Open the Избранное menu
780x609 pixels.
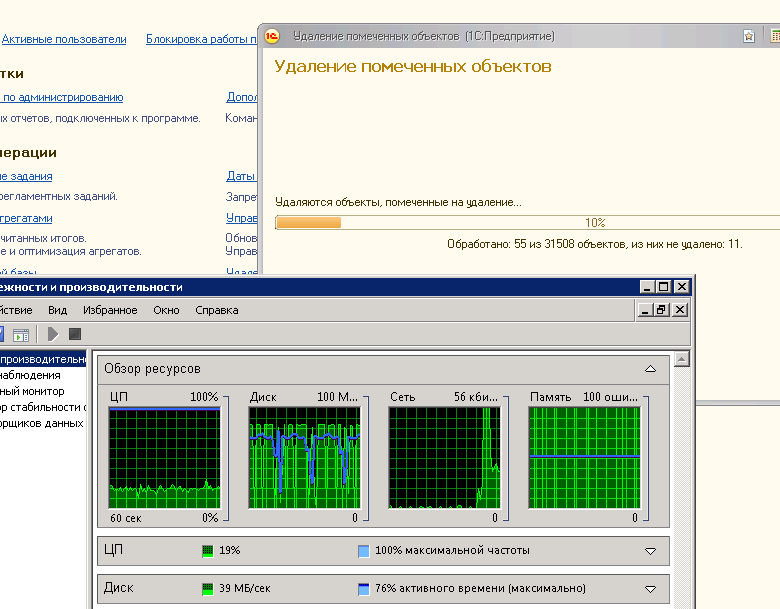pyautogui.click(x=110, y=310)
